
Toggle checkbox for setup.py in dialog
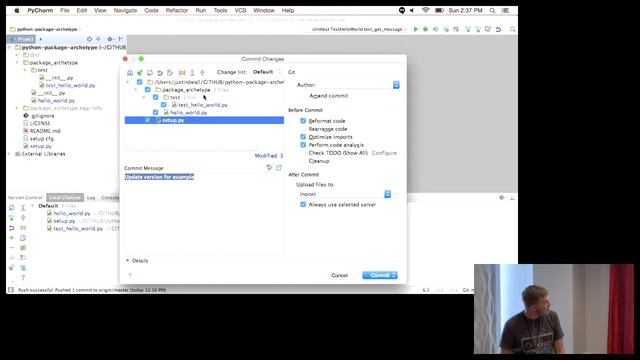(x=147, y=120)
